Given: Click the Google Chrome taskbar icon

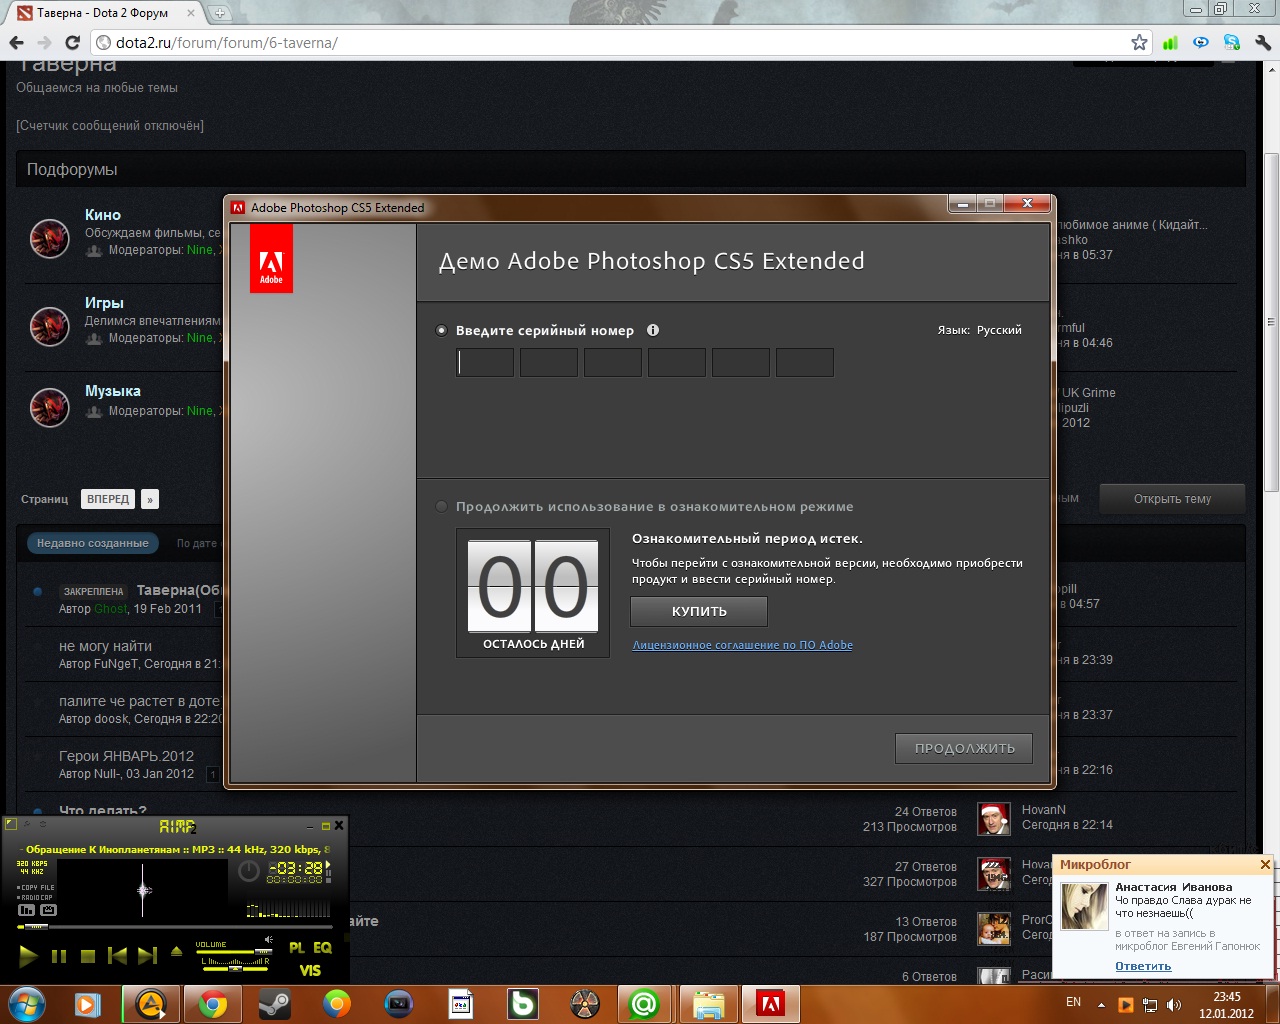Looking at the screenshot, I should (x=213, y=1003).
